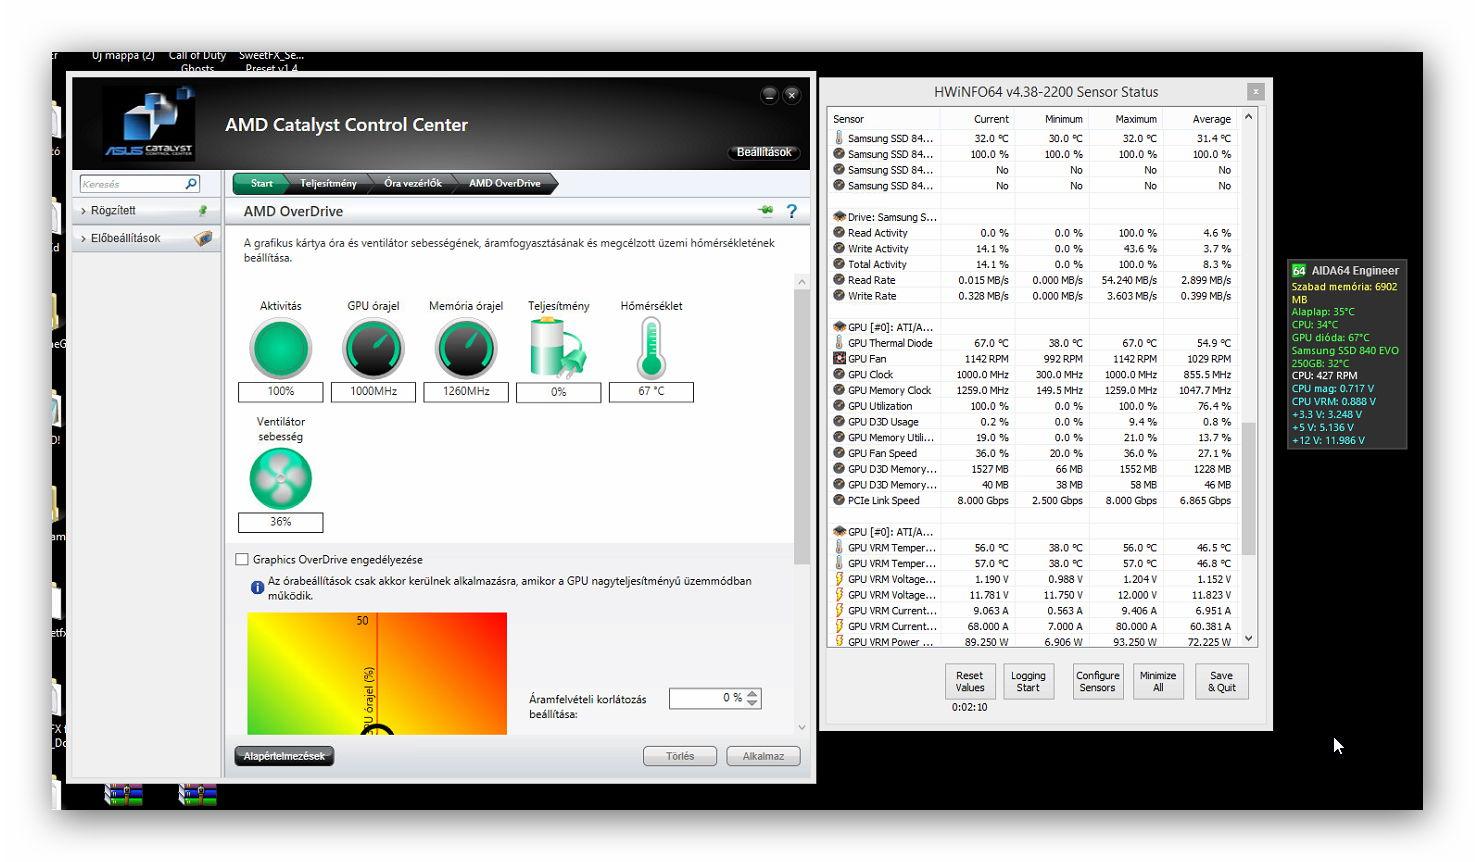The image size is (1475, 862).
Task: Decrease the Áramfelvételi korlátozás stepper value
Action: click(753, 704)
